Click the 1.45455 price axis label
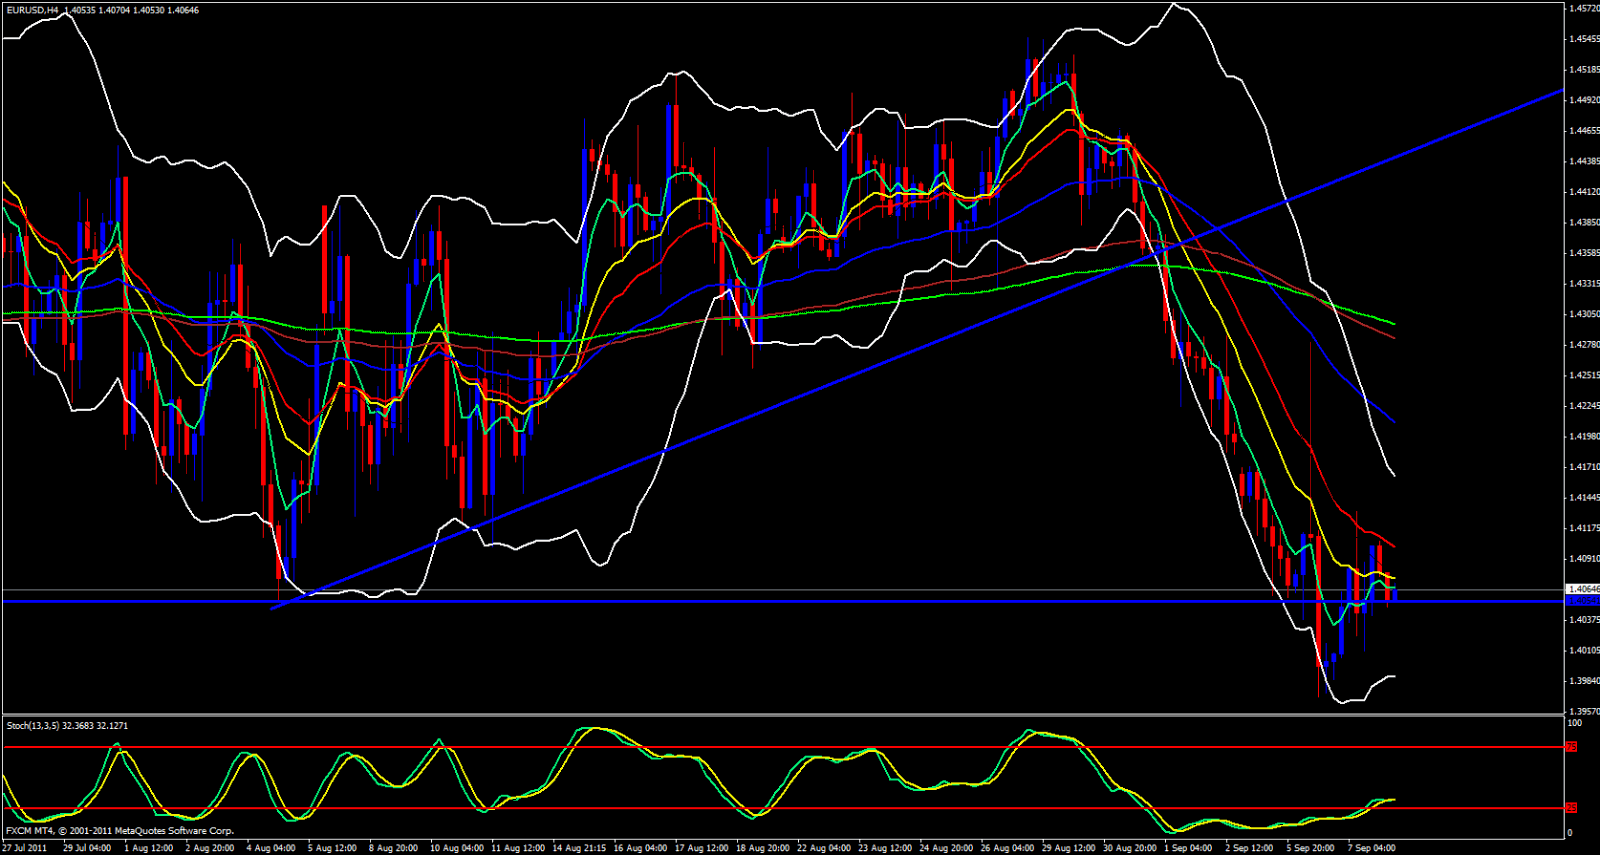This screenshot has height=855, width=1600. pyautogui.click(x=1585, y=39)
